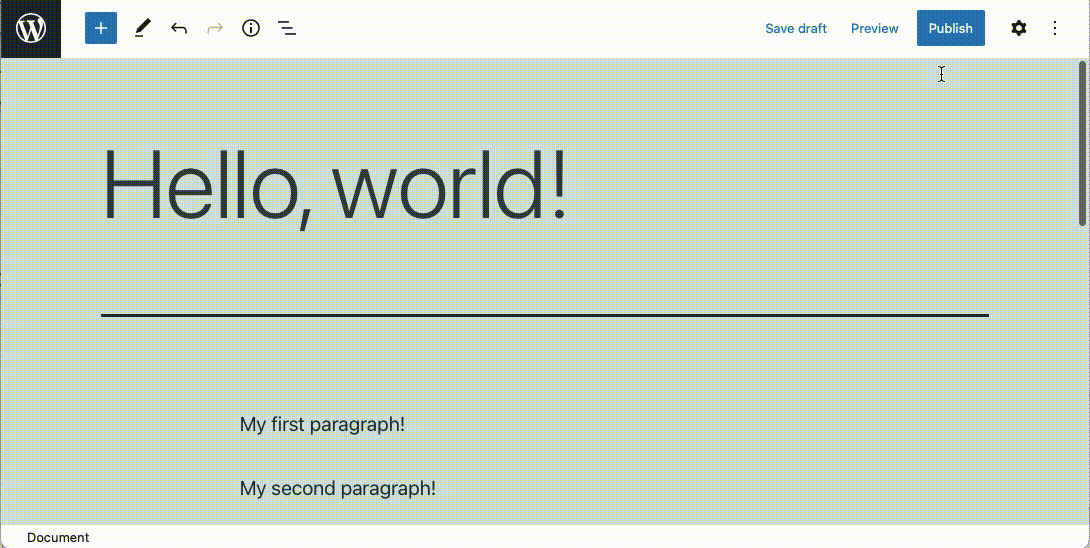Open the List View outline
The height and width of the screenshot is (548, 1090).
287,29
